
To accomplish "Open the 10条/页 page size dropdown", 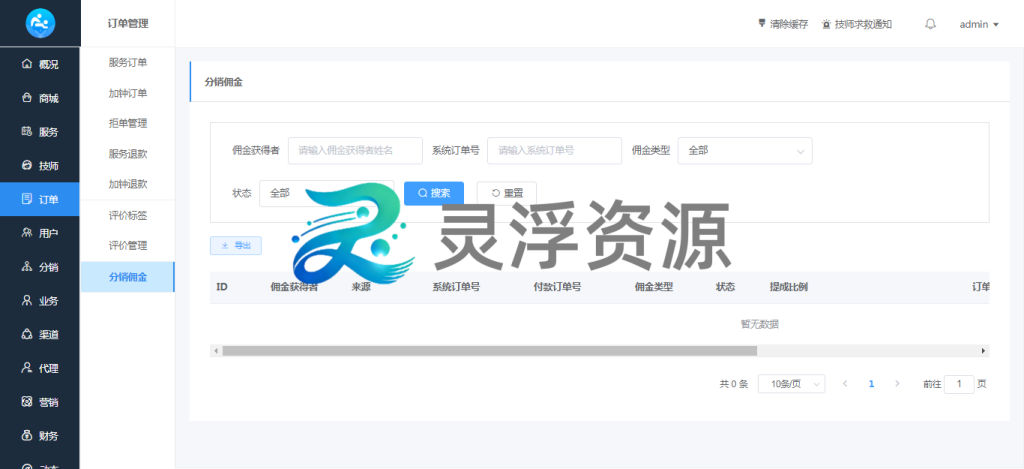I will click(x=791, y=384).
